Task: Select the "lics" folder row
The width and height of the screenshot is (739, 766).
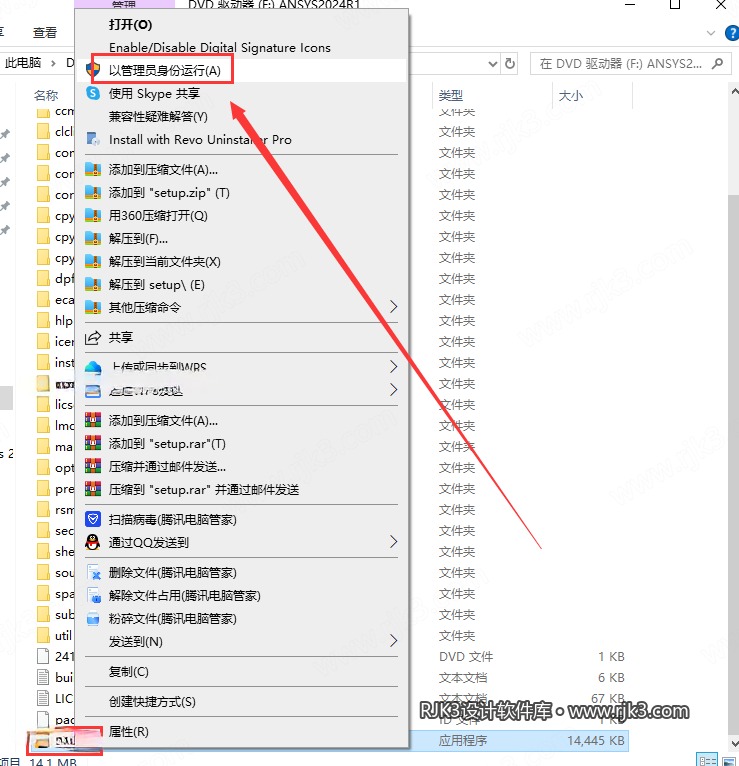Action: point(55,404)
